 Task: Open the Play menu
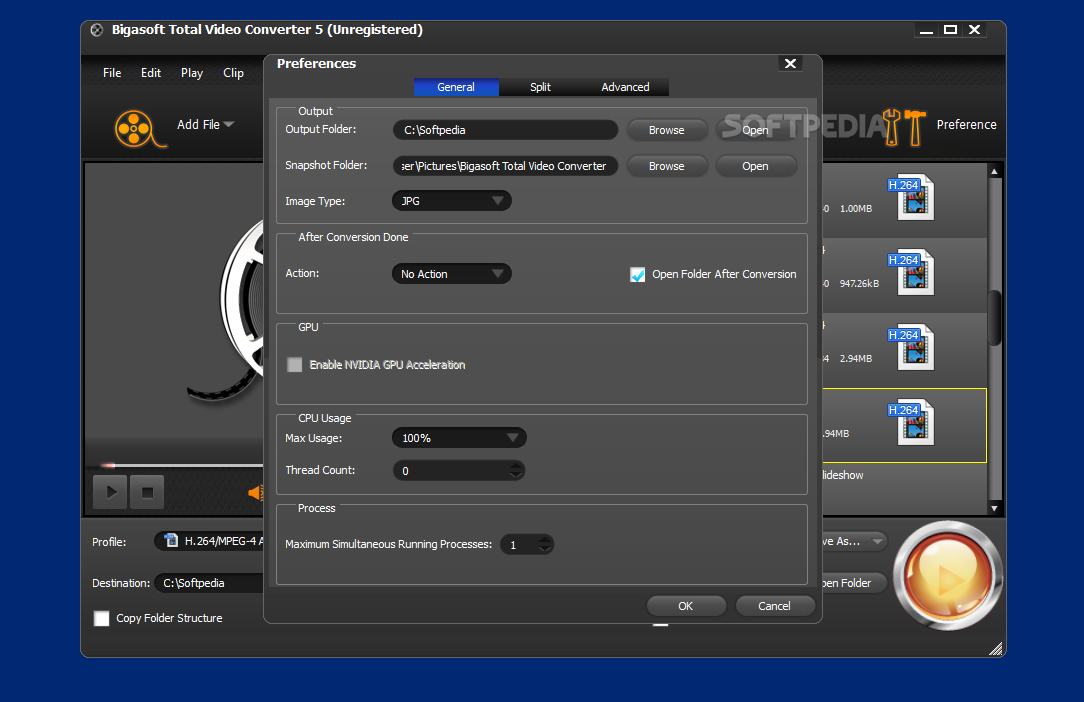(x=191, y=73)
